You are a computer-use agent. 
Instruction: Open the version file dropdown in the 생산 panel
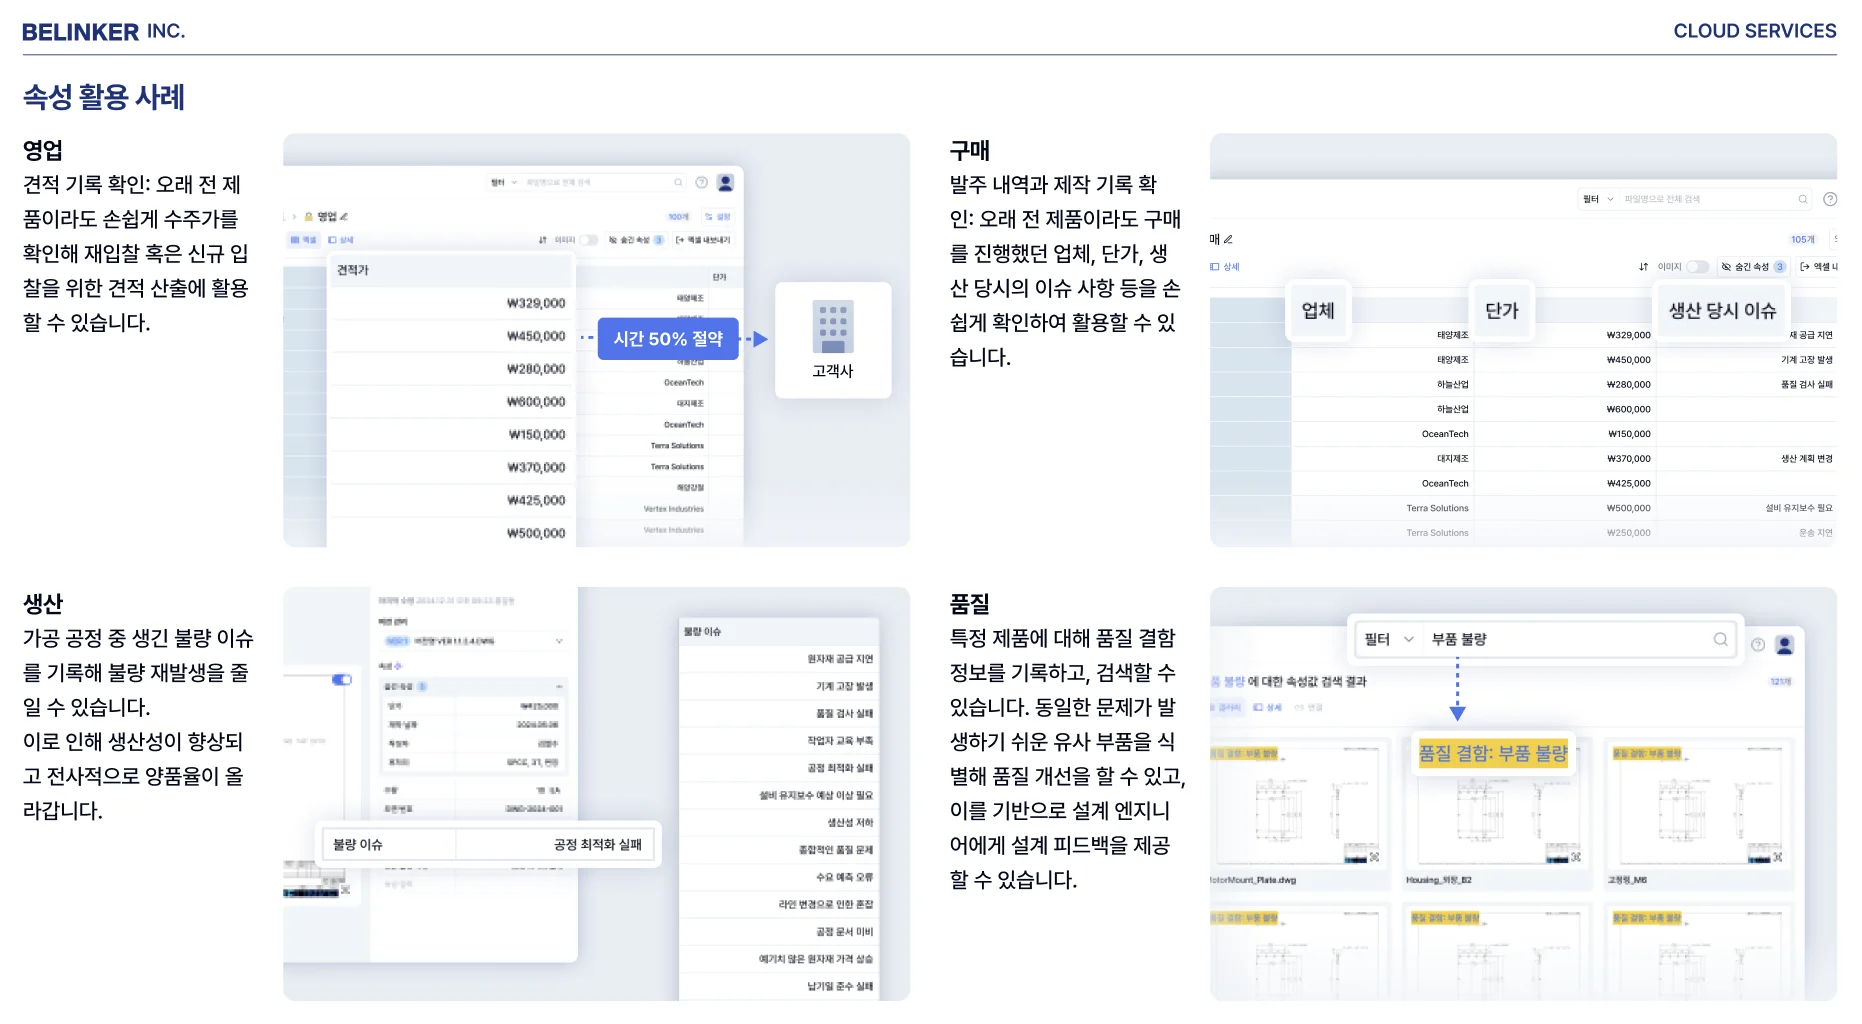click(x=473, y=641)
